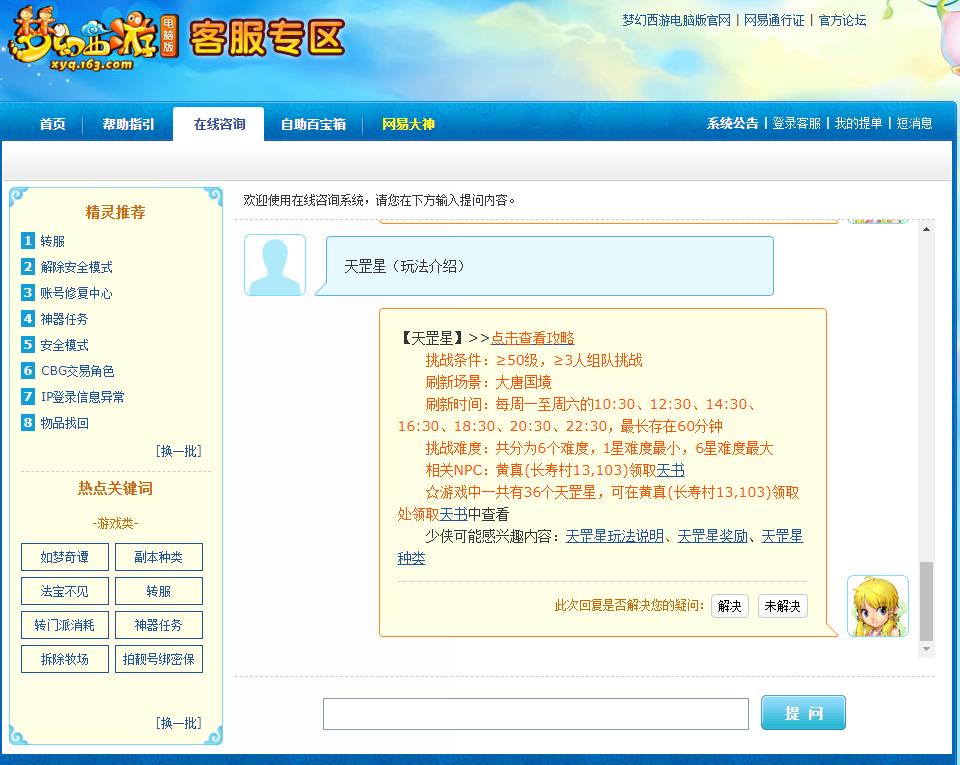Click the number 3 badge beside 账号修复中心

28,293
